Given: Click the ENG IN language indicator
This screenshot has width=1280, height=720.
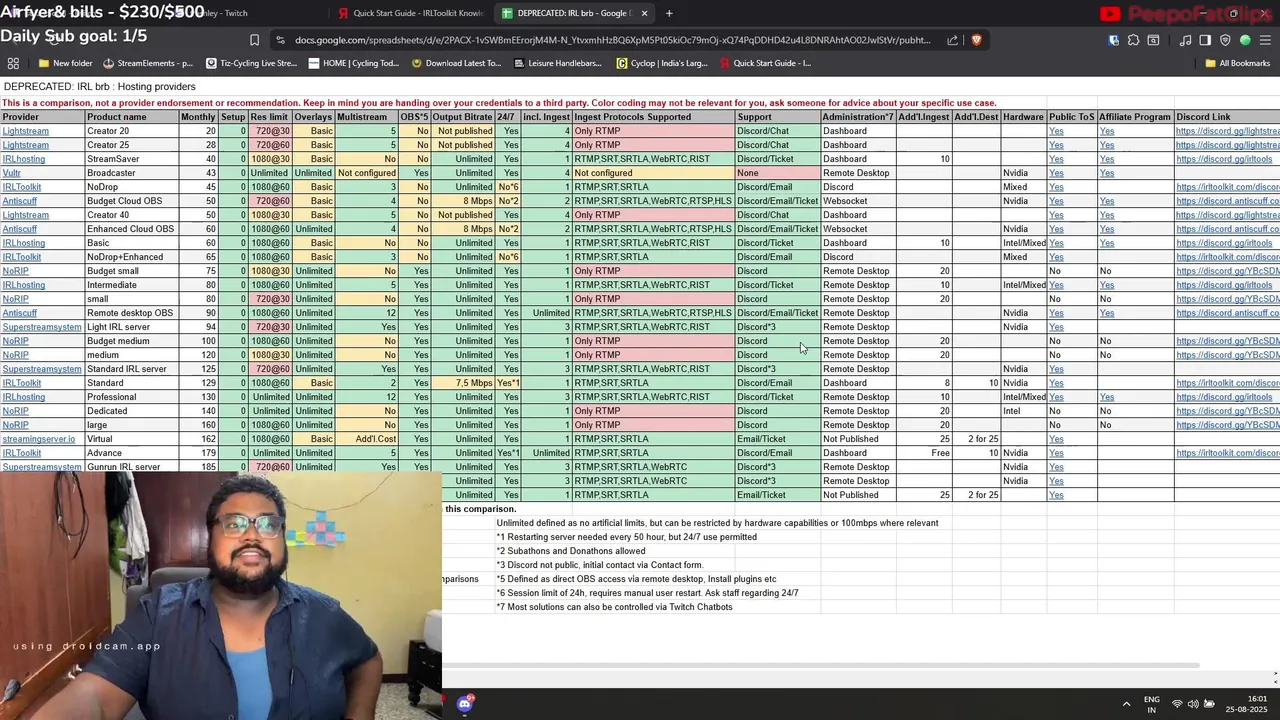Looking at the screenshot, I should tap(1152, 704).
